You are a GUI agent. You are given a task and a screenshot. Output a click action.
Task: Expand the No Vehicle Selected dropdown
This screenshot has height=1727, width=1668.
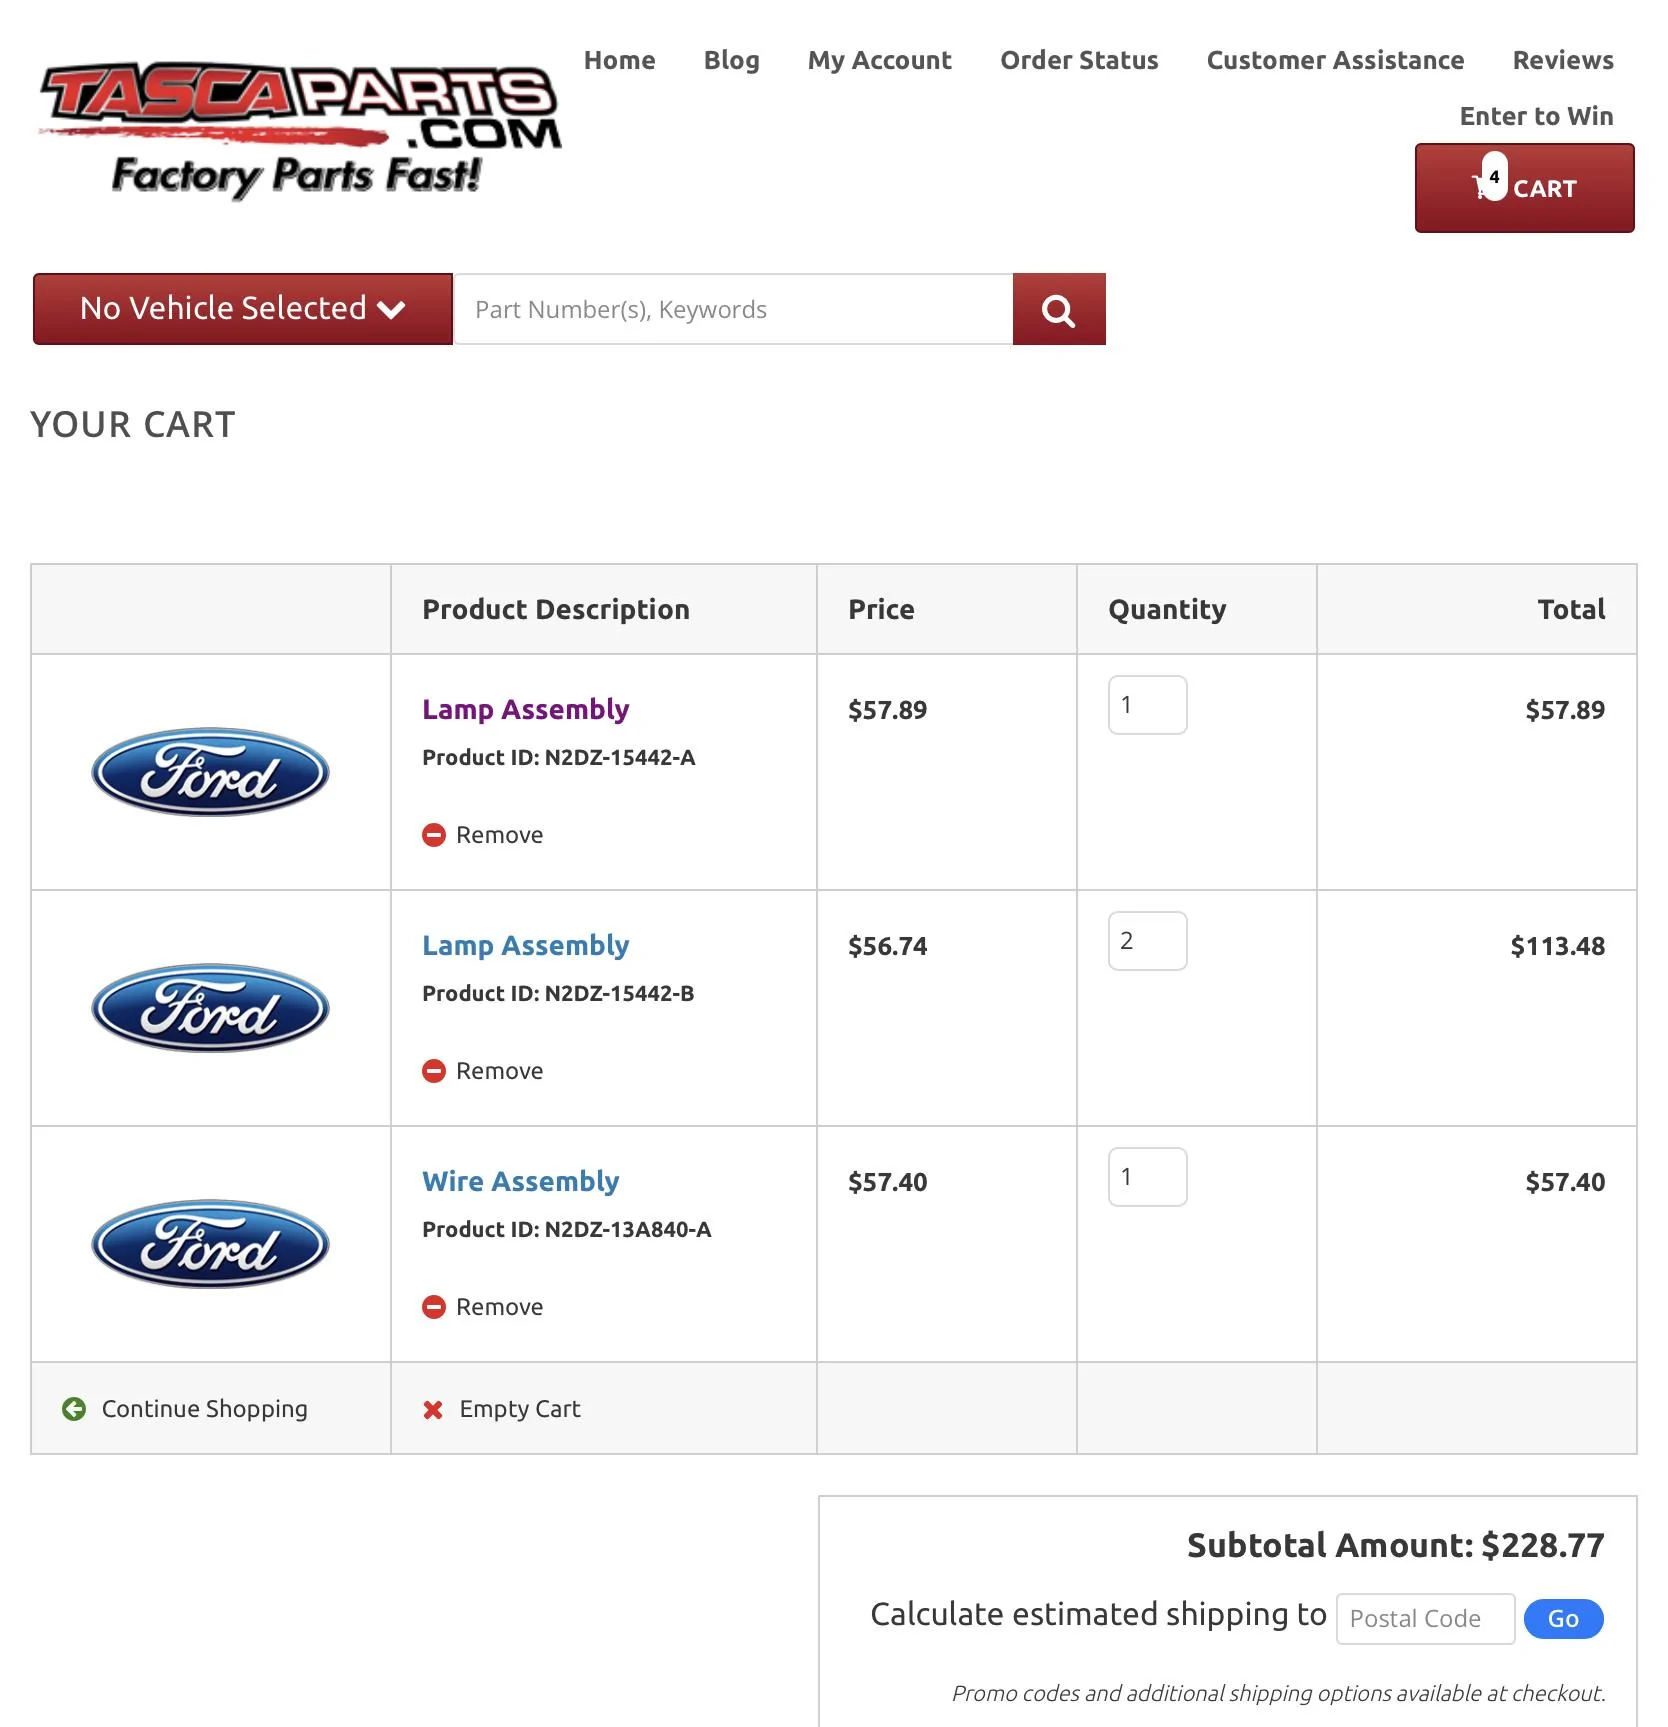coord(243,309)
